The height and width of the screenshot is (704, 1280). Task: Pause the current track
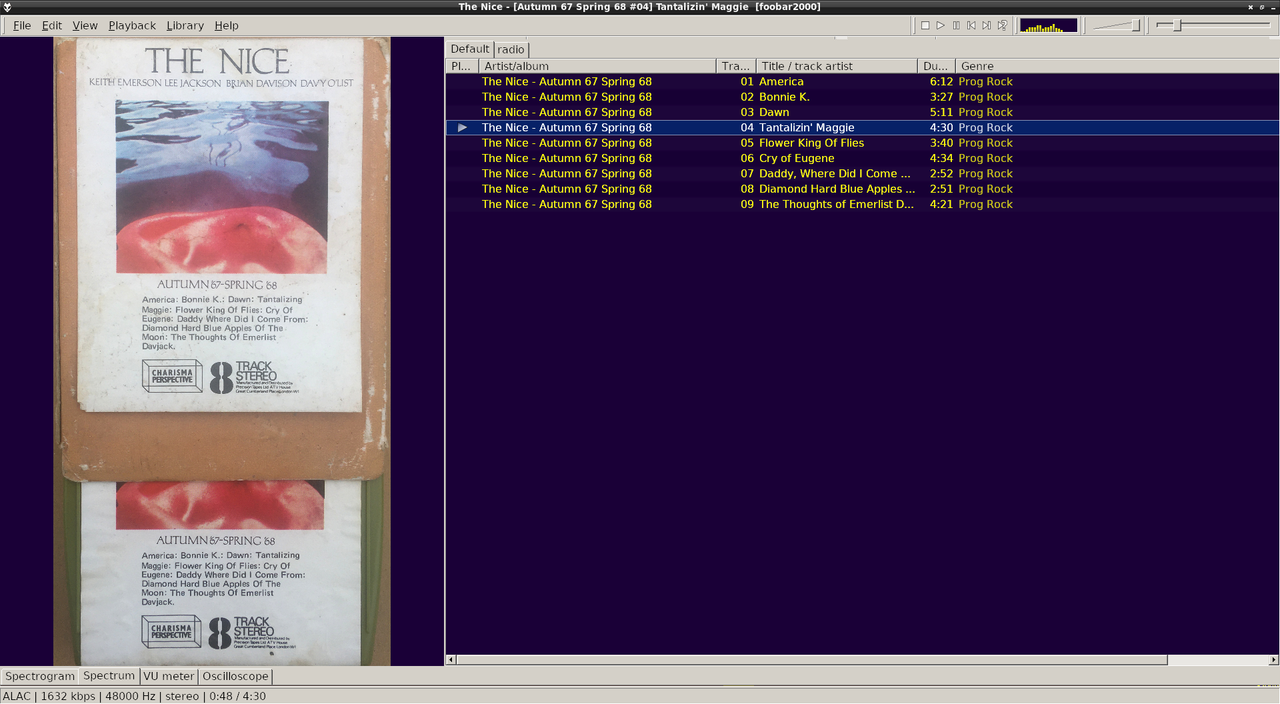pos(956,25)
